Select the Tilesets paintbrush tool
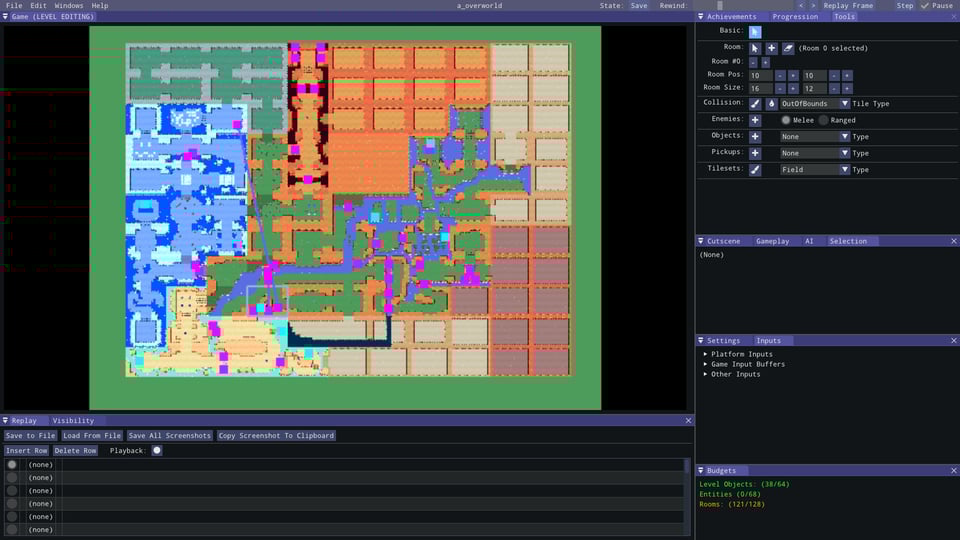960x540 pixels. point(755,170)
